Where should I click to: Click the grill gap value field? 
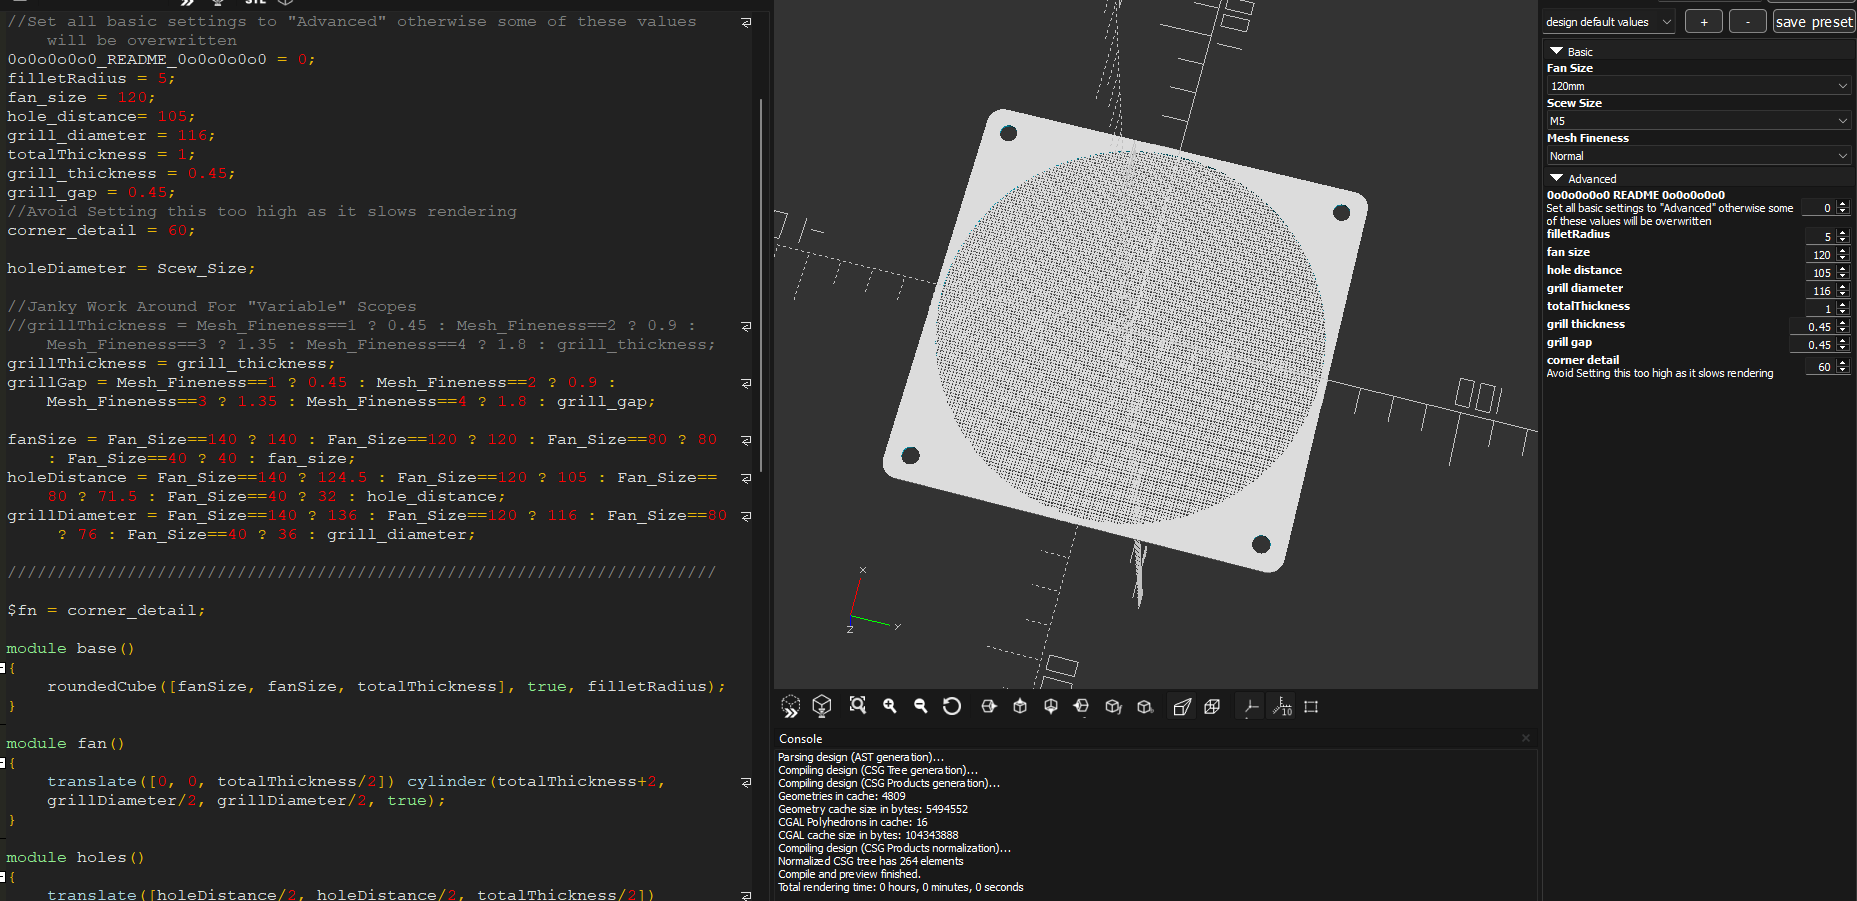(x=1812, y=345)
